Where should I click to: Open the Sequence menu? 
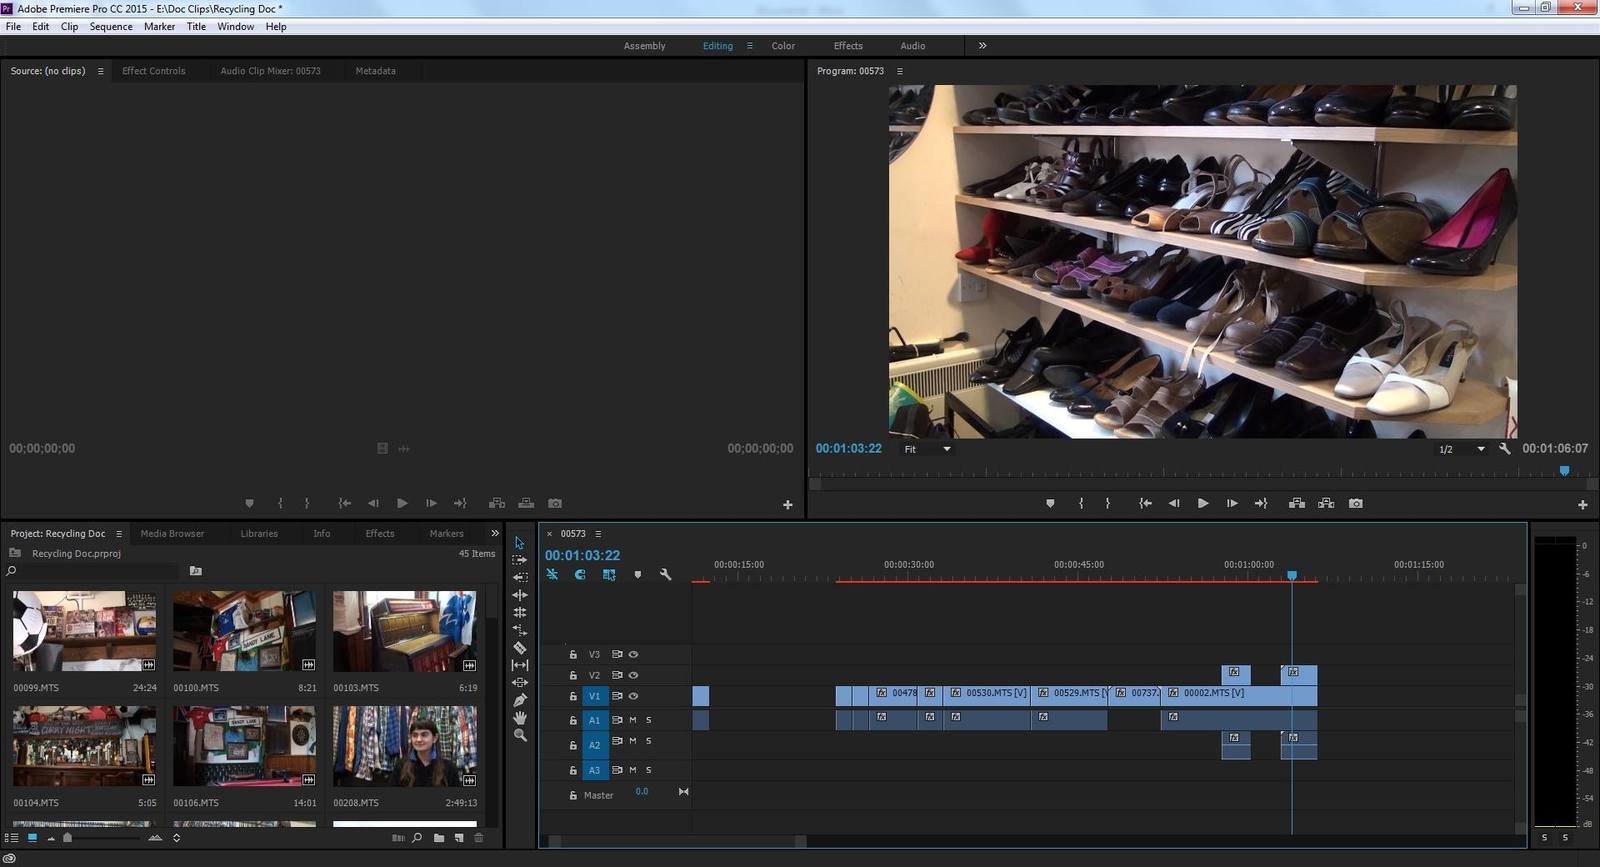(110, 27)
